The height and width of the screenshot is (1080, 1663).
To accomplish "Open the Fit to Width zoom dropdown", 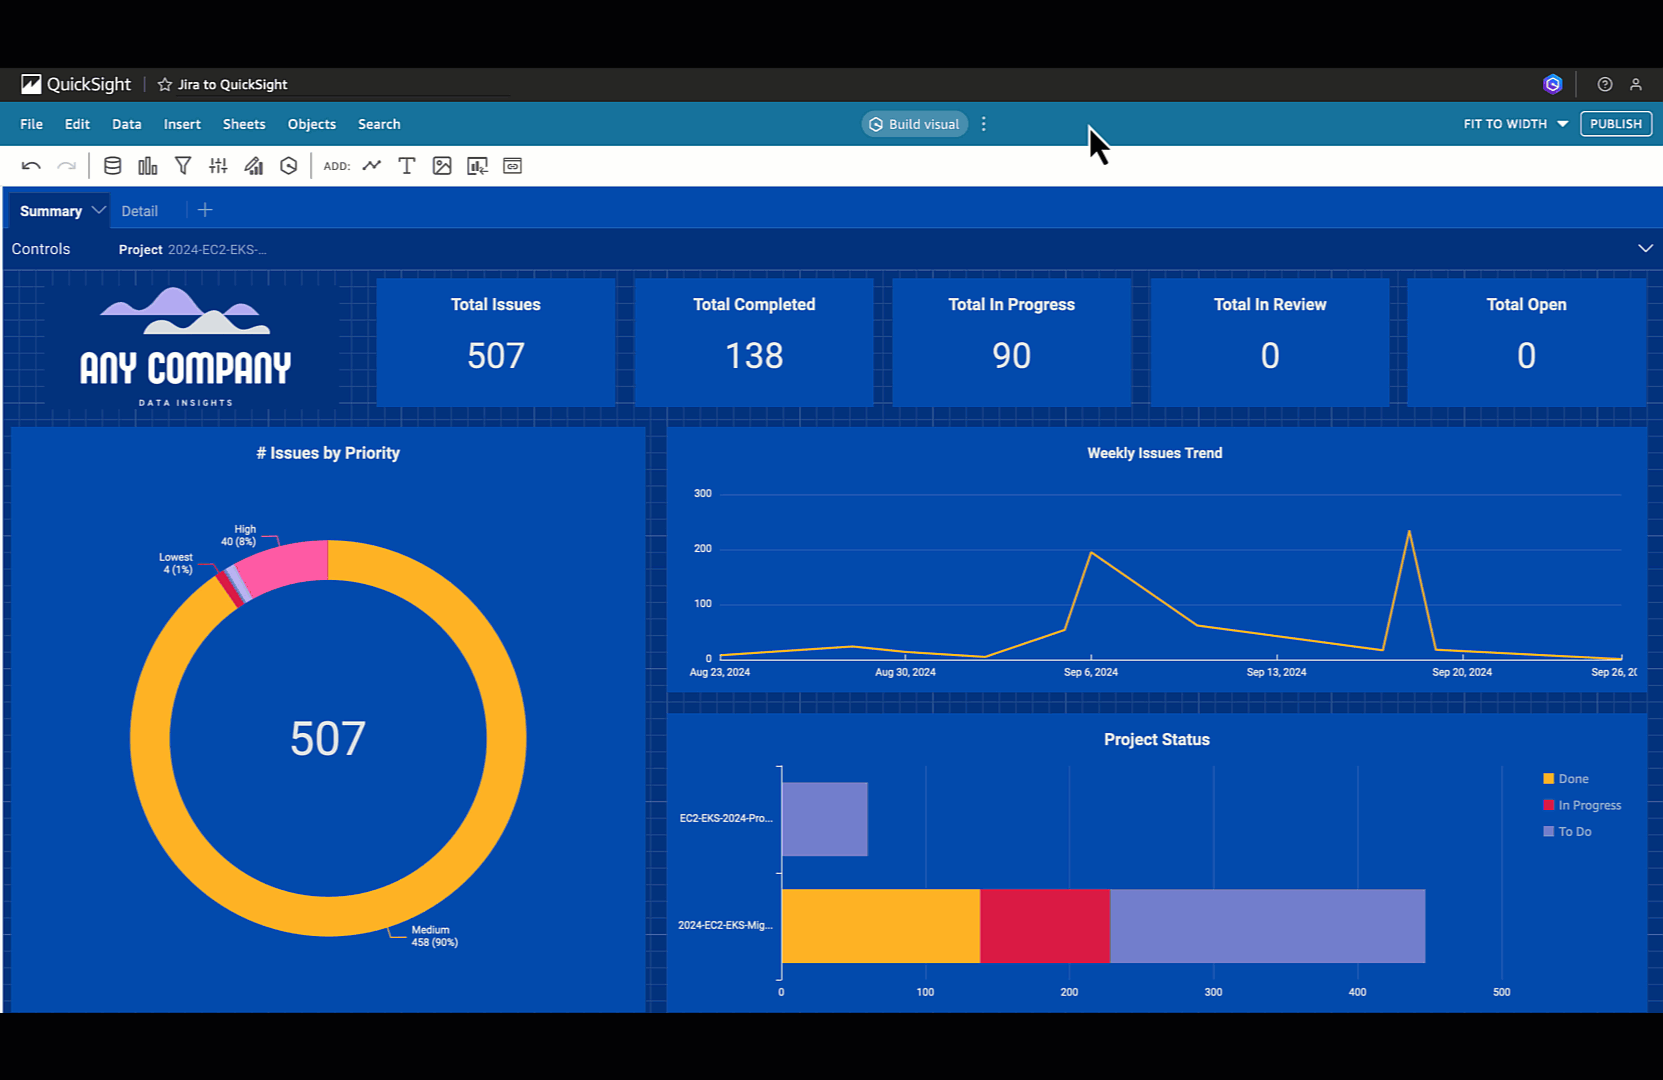I will (x=1515, y=124).
